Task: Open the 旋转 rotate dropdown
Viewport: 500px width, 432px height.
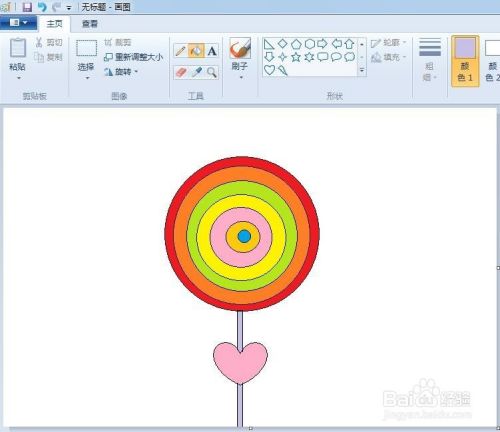Action: (x=121, y=71)
